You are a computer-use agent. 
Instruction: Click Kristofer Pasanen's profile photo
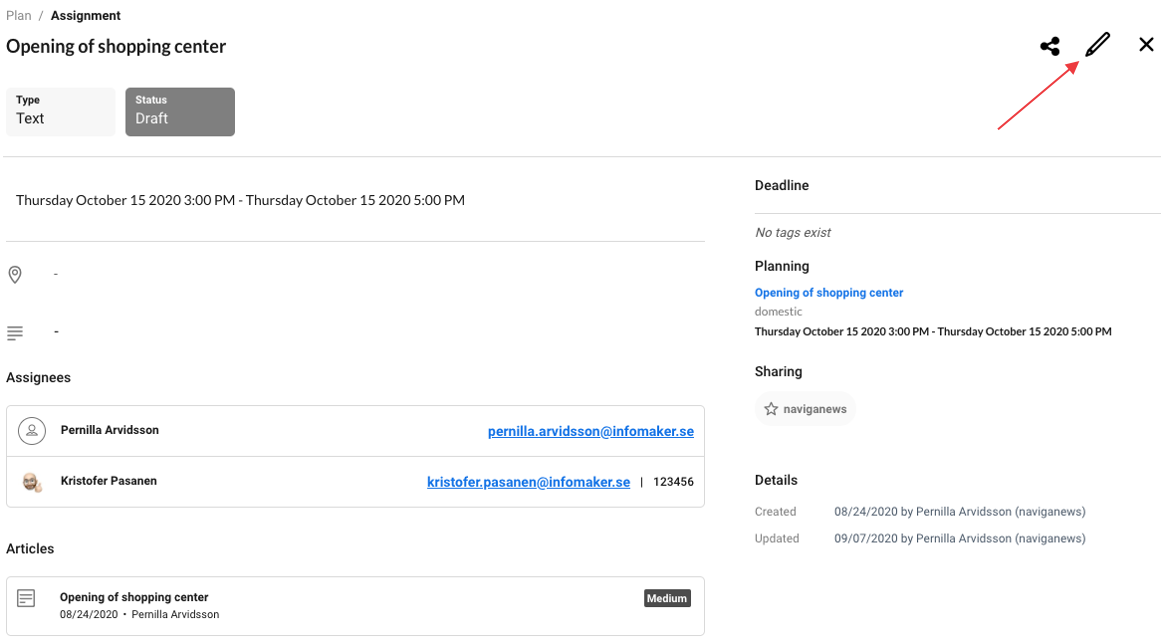click(33, 482)
